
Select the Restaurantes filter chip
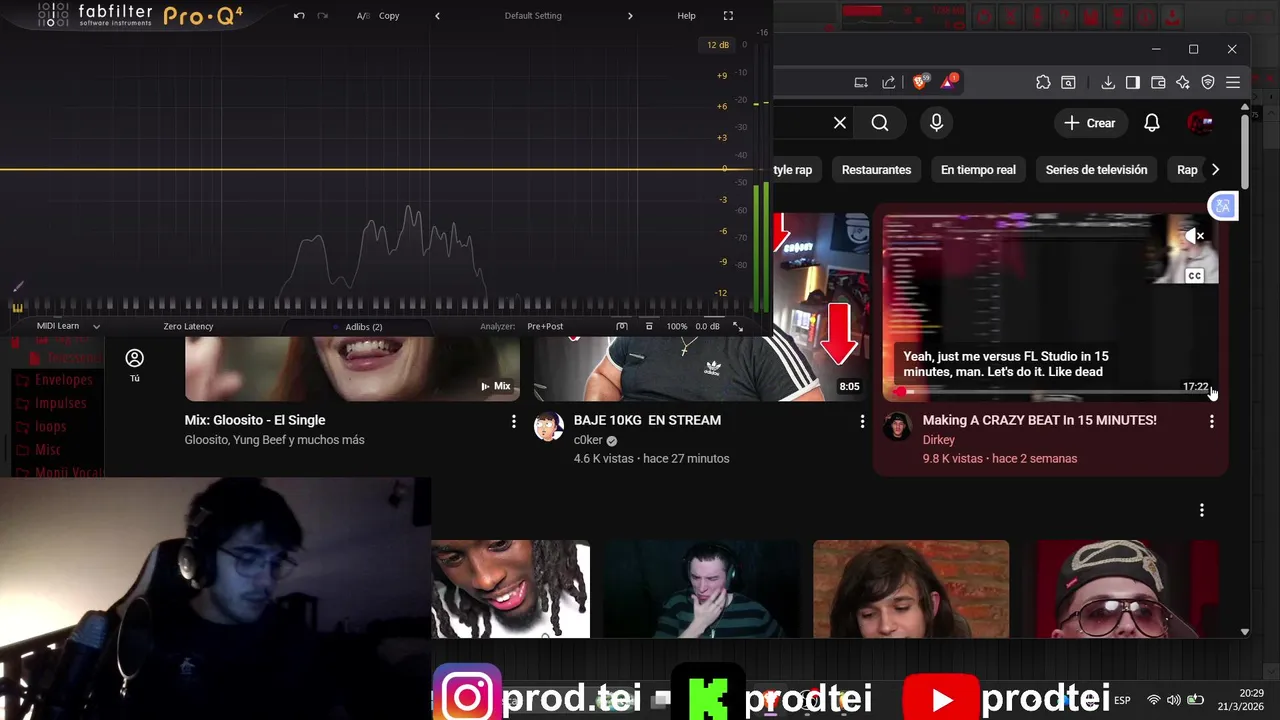tap(876, 170)
